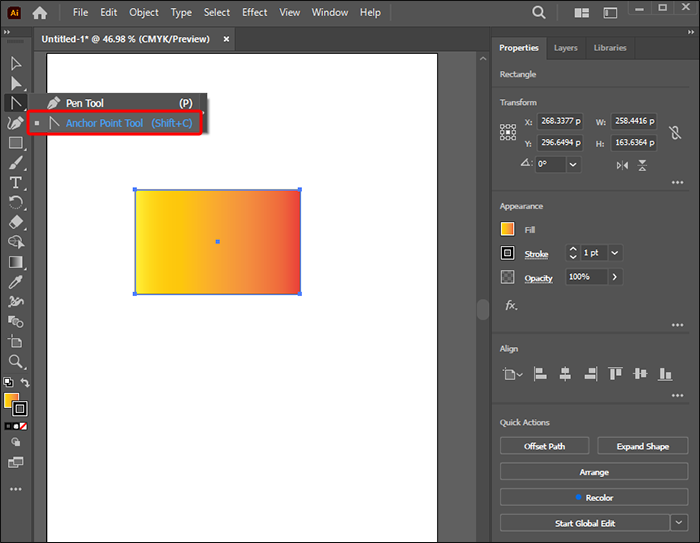Toggle constrain width and height proportions
The height and width of the screenshot is (543, 700).
coord(675,132)
